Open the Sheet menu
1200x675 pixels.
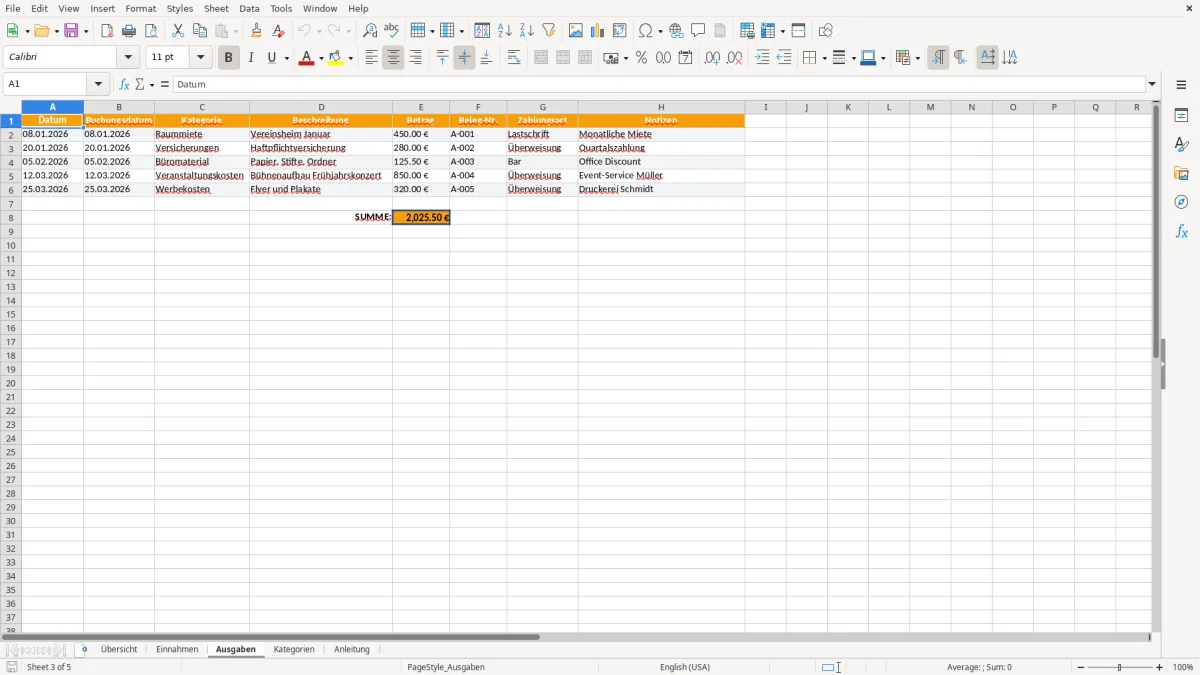(x=216, y=8)
